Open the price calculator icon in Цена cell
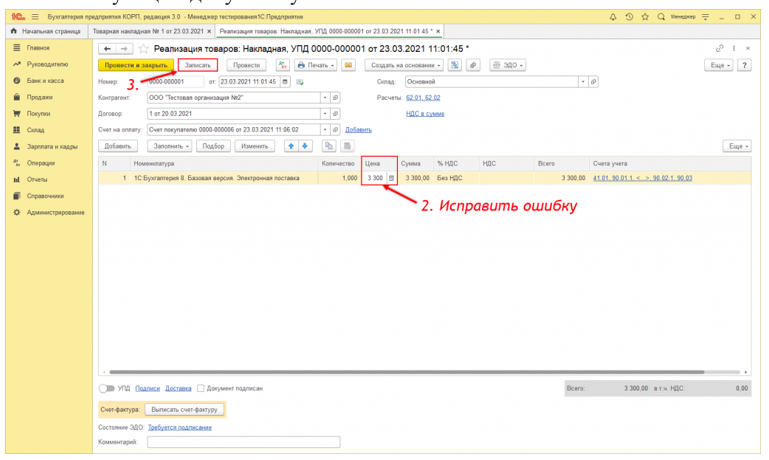The image size is (769, 460). (391, 179)
